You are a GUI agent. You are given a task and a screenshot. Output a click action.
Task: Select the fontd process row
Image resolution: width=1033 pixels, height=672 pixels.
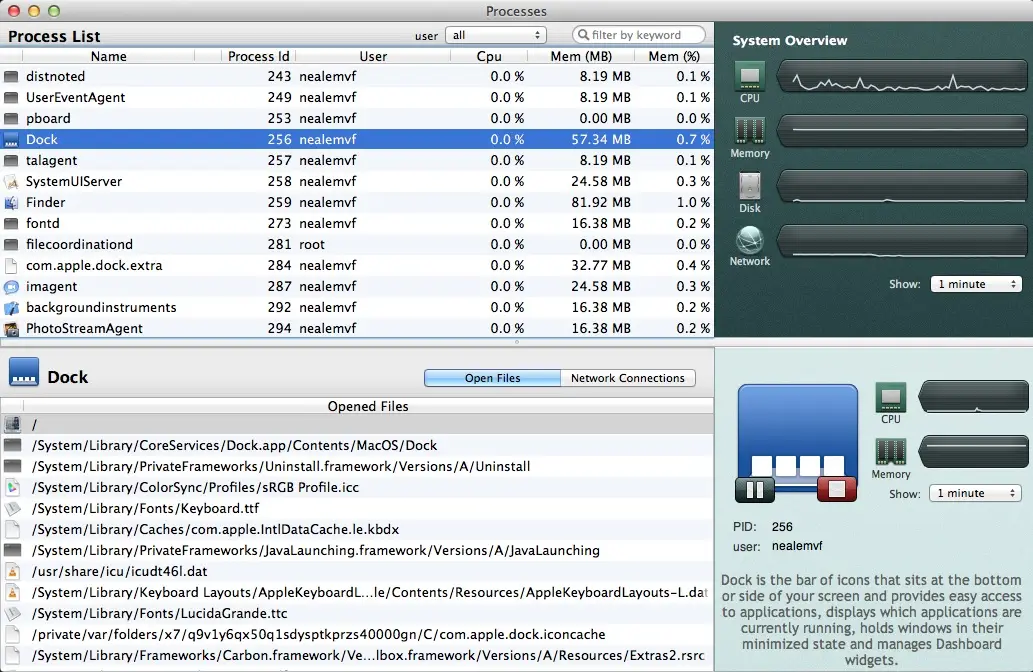click(x=357, y=224)
